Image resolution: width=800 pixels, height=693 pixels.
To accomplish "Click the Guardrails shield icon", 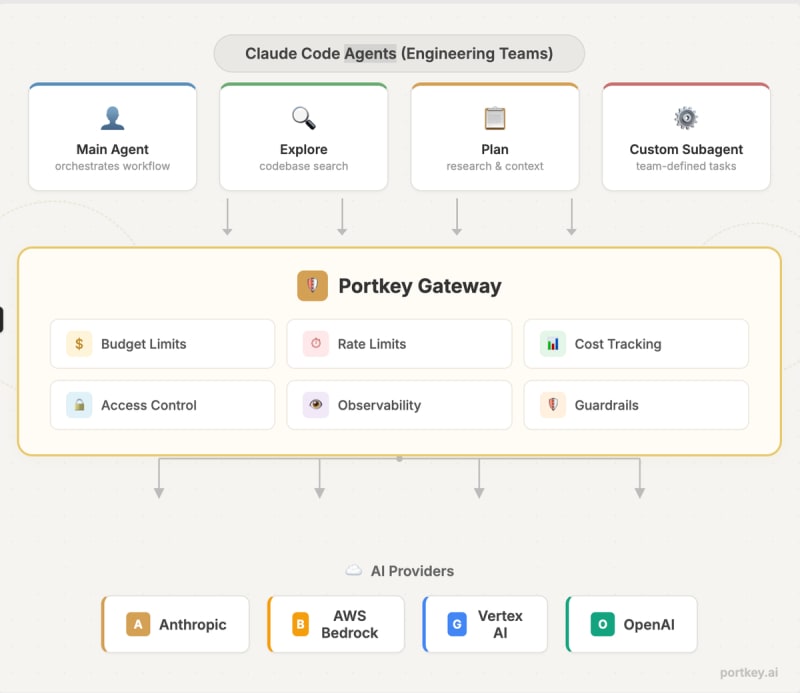I will pos(553,405).
